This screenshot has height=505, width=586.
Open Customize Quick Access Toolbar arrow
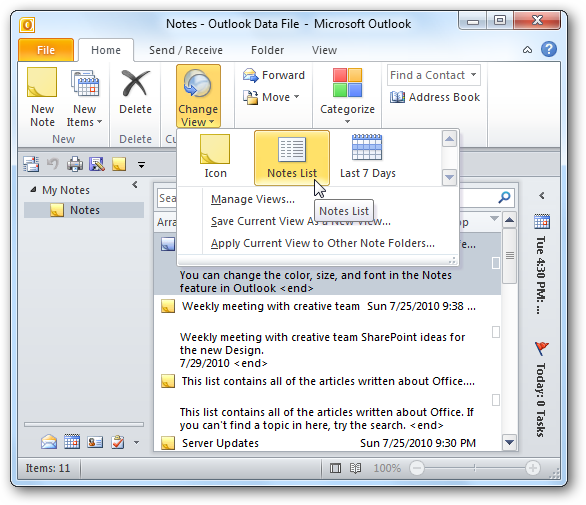[x=141, y=164]
